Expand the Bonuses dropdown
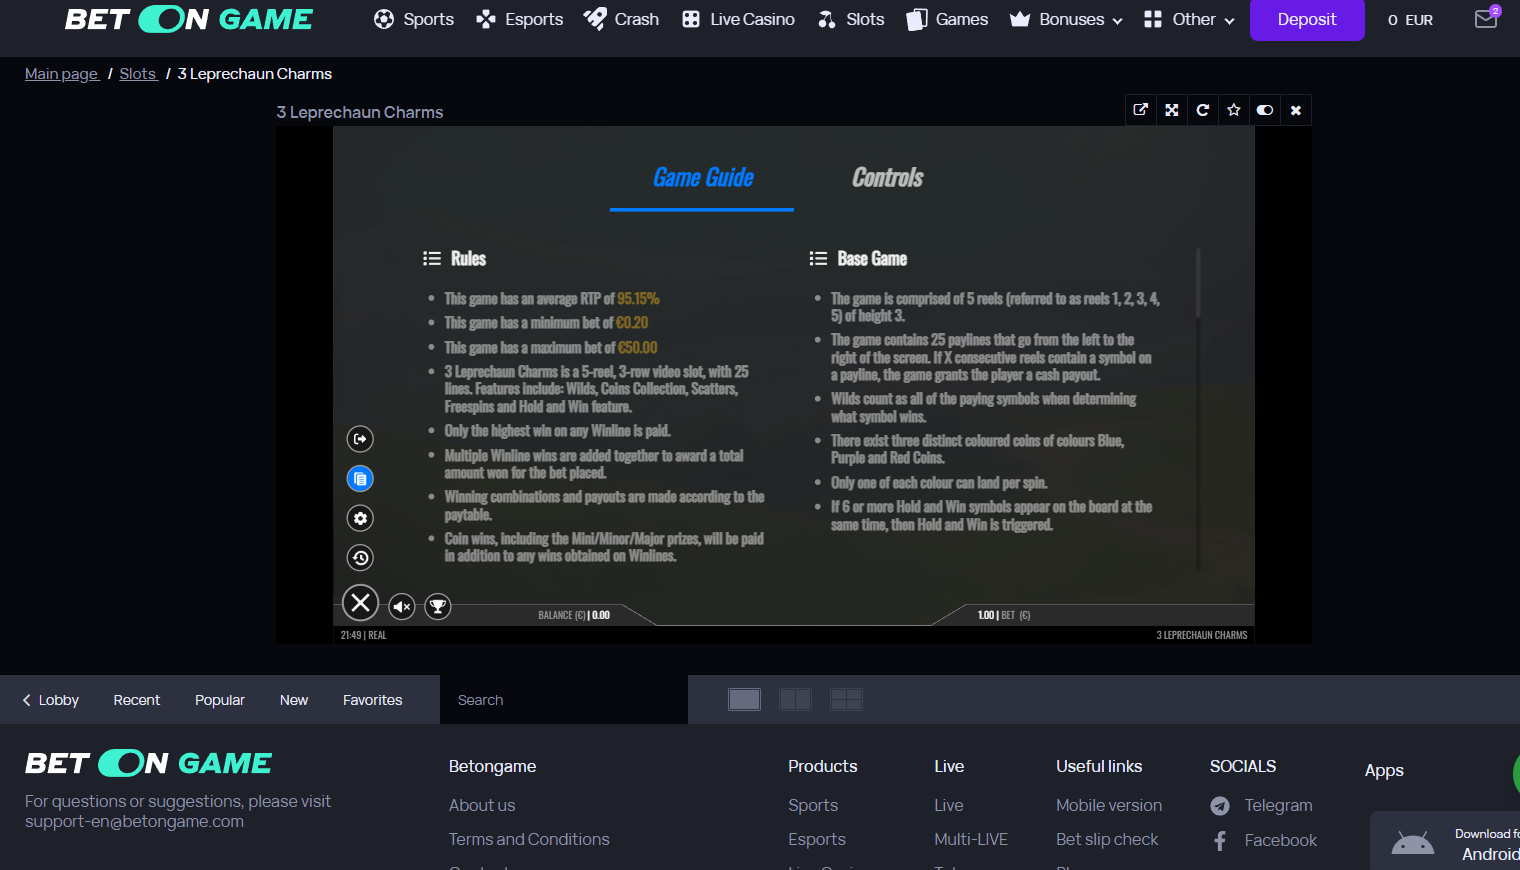This screenshot has width=1520, height=870. pos(1066,19)
